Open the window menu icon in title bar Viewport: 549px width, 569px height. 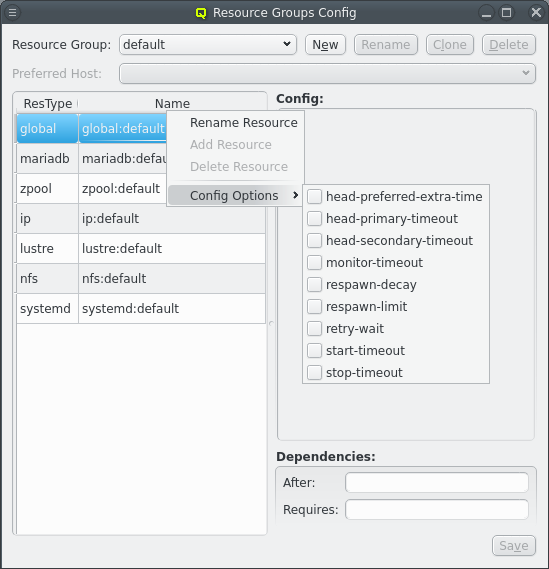tap(12, 13)
